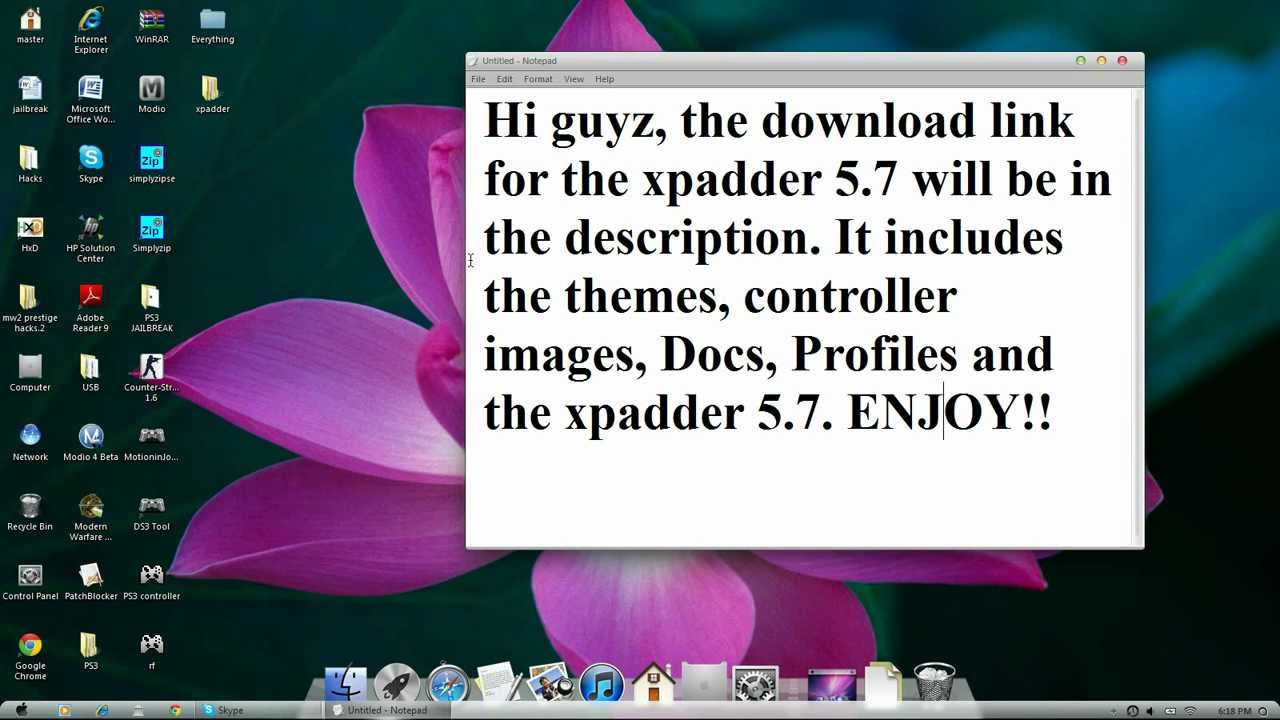The height and width of the screenshot is (720, 1280).
Task: Open Internet Explorer pinned on the taskbar
Action: [x=102, y=710]
